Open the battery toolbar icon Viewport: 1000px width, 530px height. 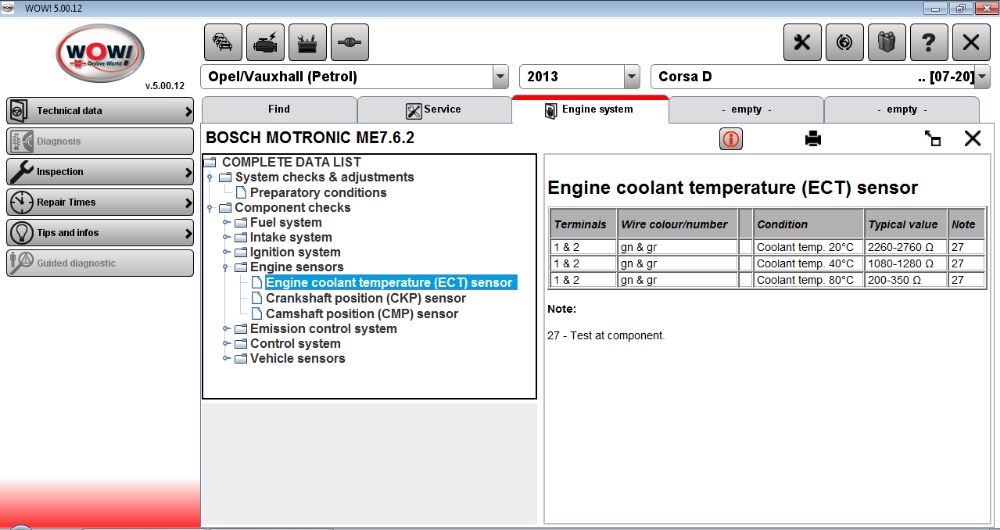click(x=307, y=42)
